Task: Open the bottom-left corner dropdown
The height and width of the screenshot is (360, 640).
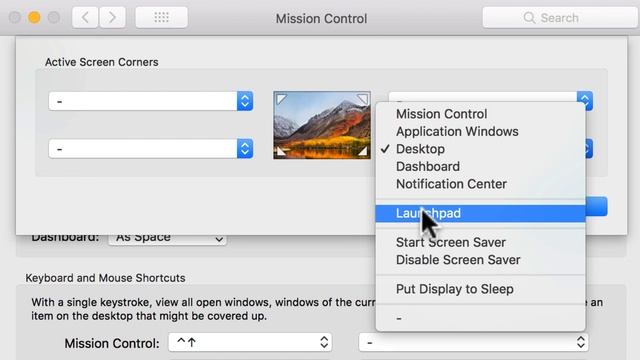Action: 151,149
